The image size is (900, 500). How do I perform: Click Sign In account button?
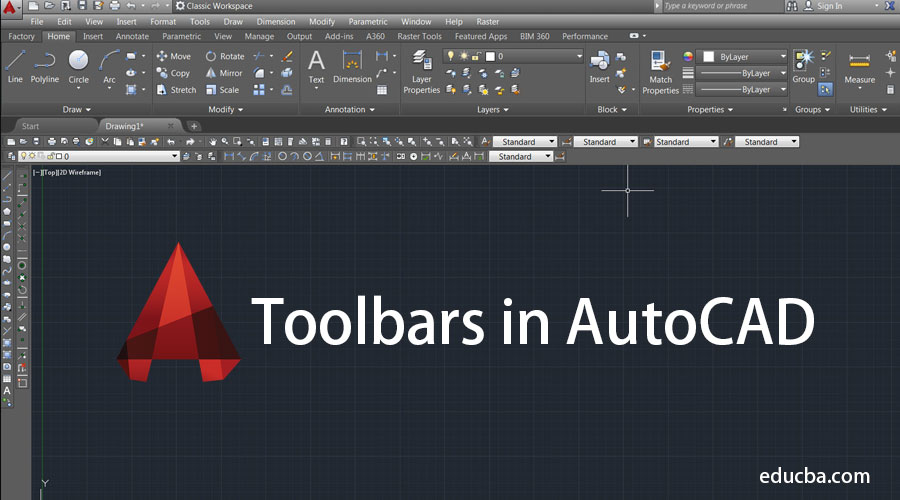tap(823, 6)
